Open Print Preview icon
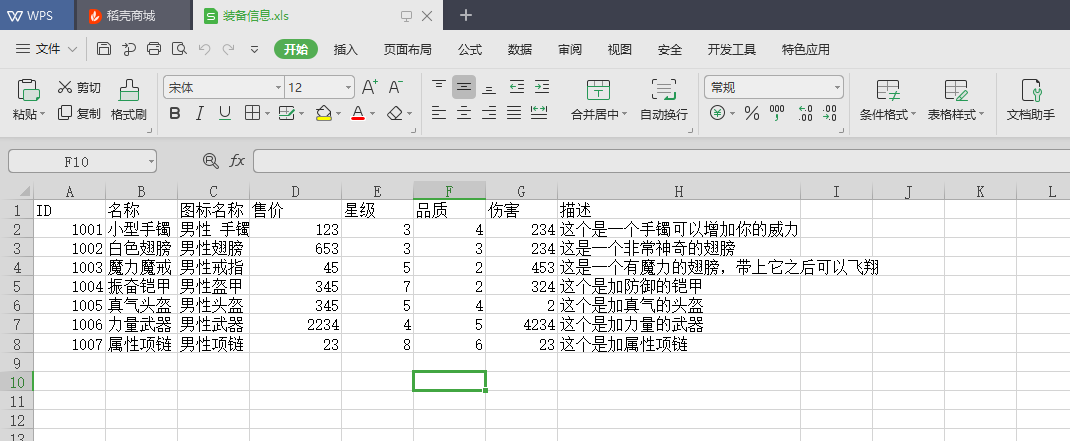 point(179,48)
